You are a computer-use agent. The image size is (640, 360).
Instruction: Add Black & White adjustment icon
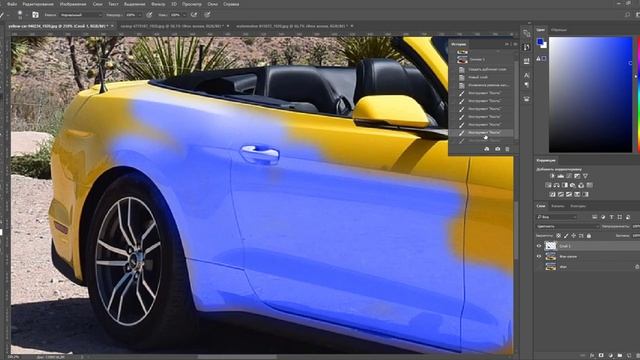564,185
